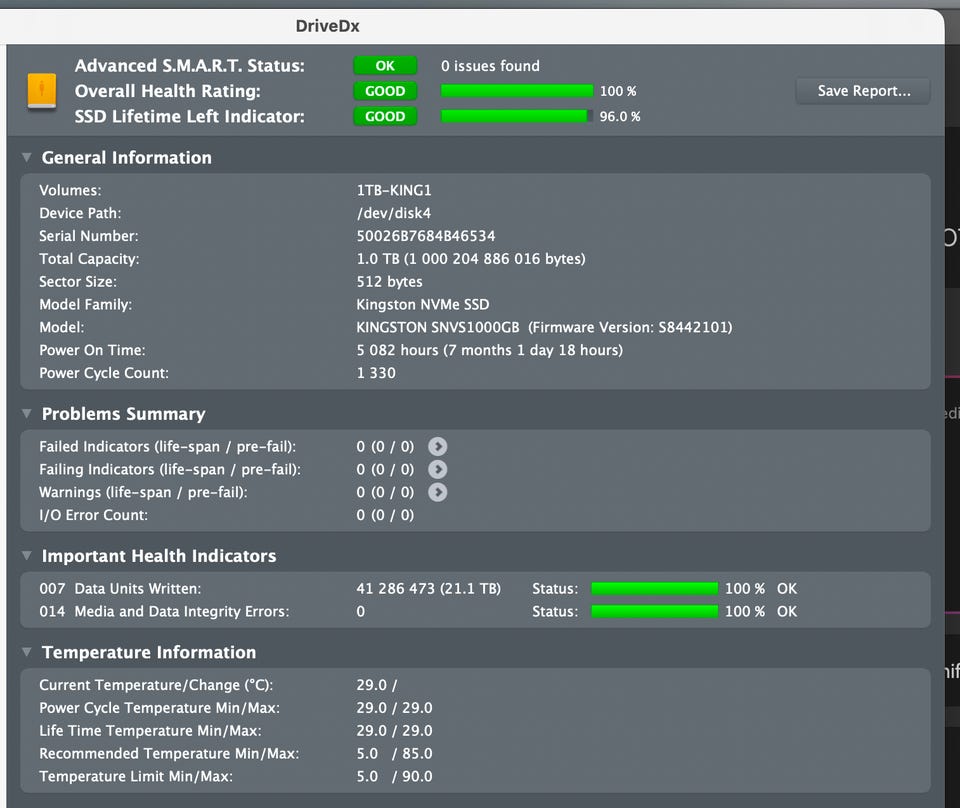Click Power Cycle Count value 1 330

[x=376, y=373]
